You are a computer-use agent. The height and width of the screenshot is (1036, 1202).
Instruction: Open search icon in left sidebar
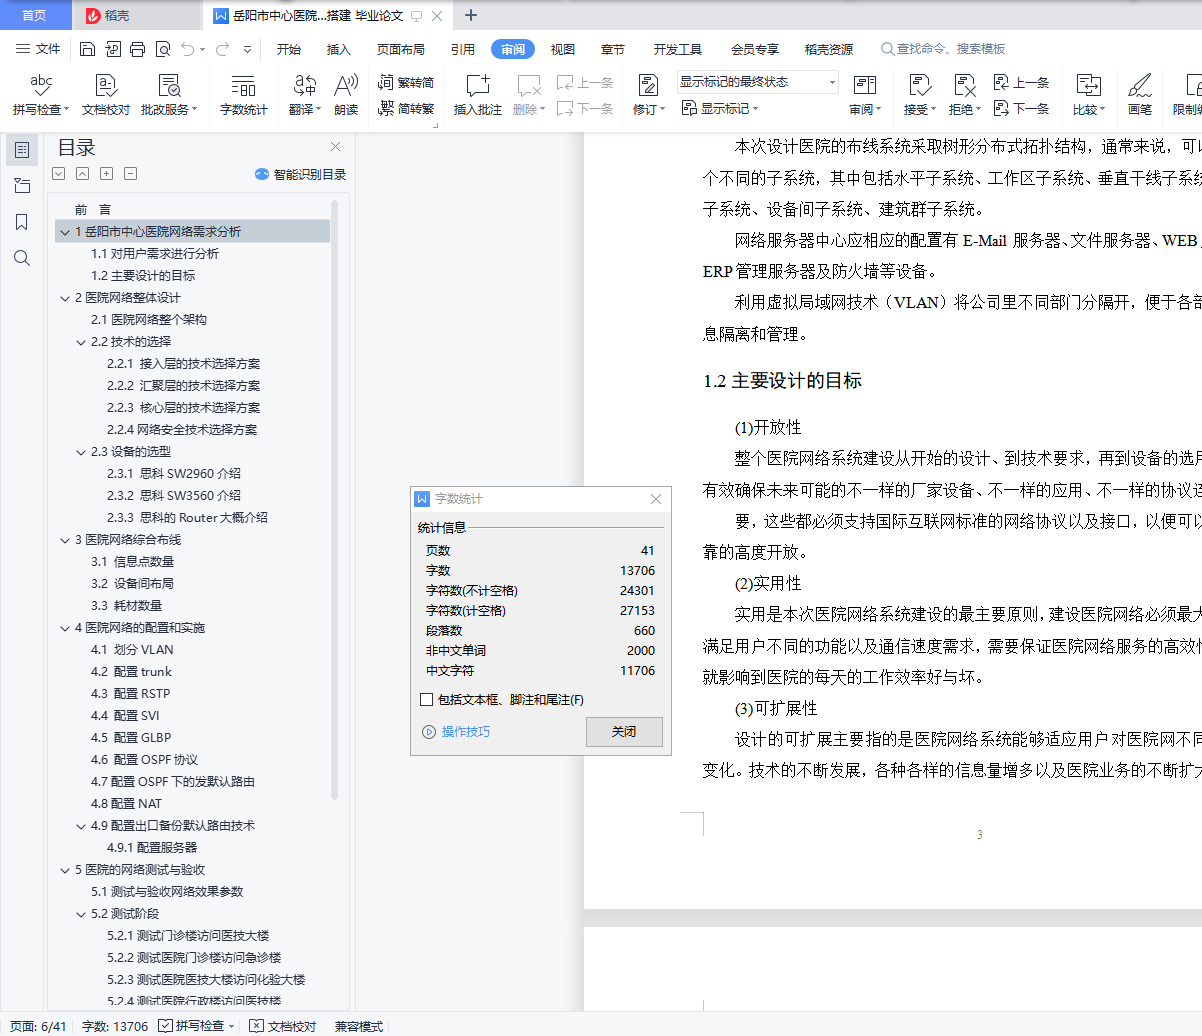tap(22, 258)
